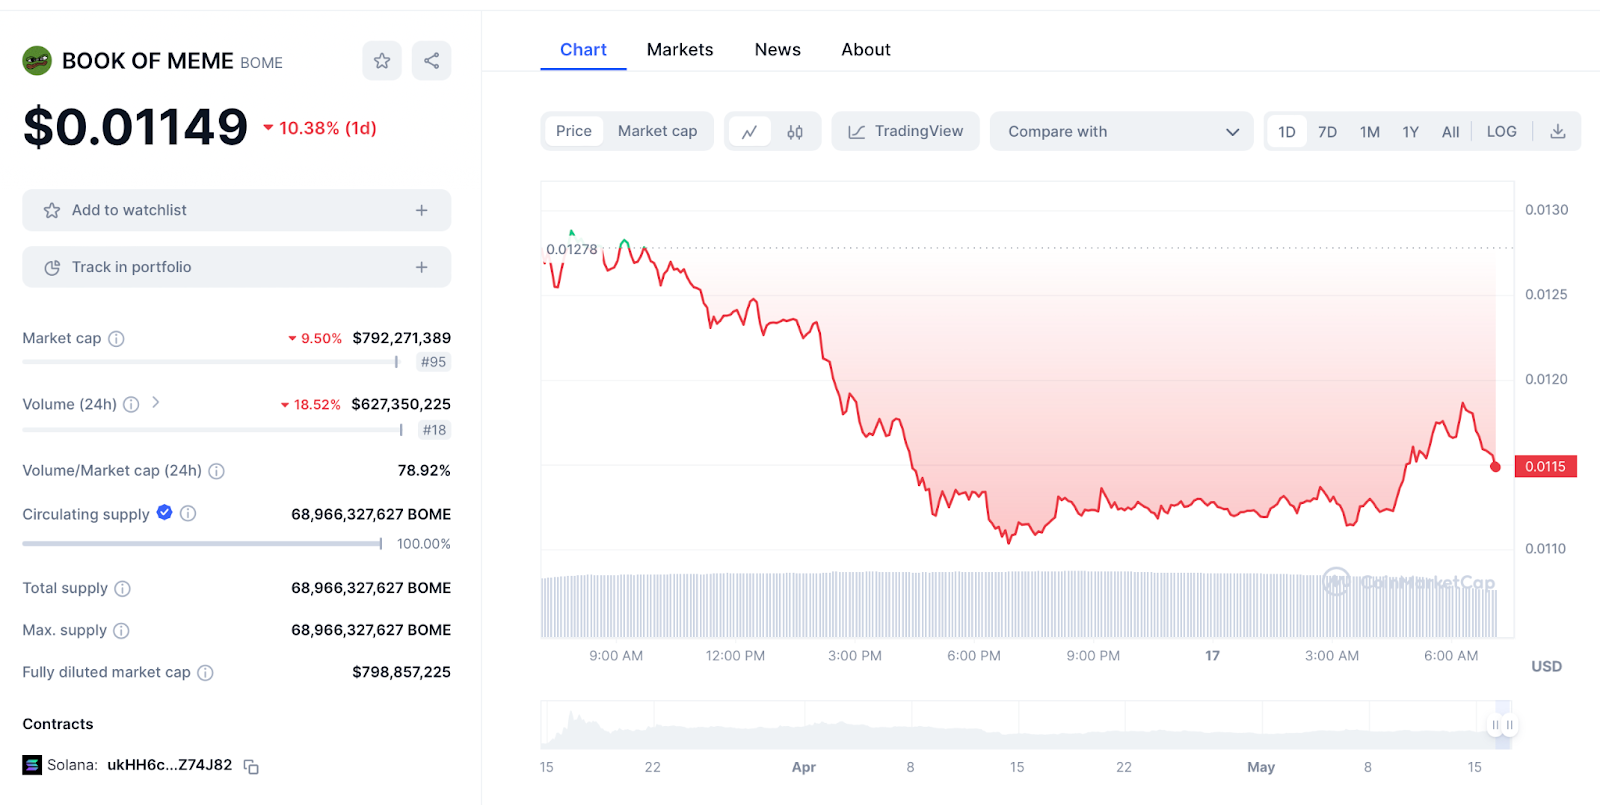Open the News tab
Image resolution: width=1600 pixels, height=805 pixels.
pos(778,50)
